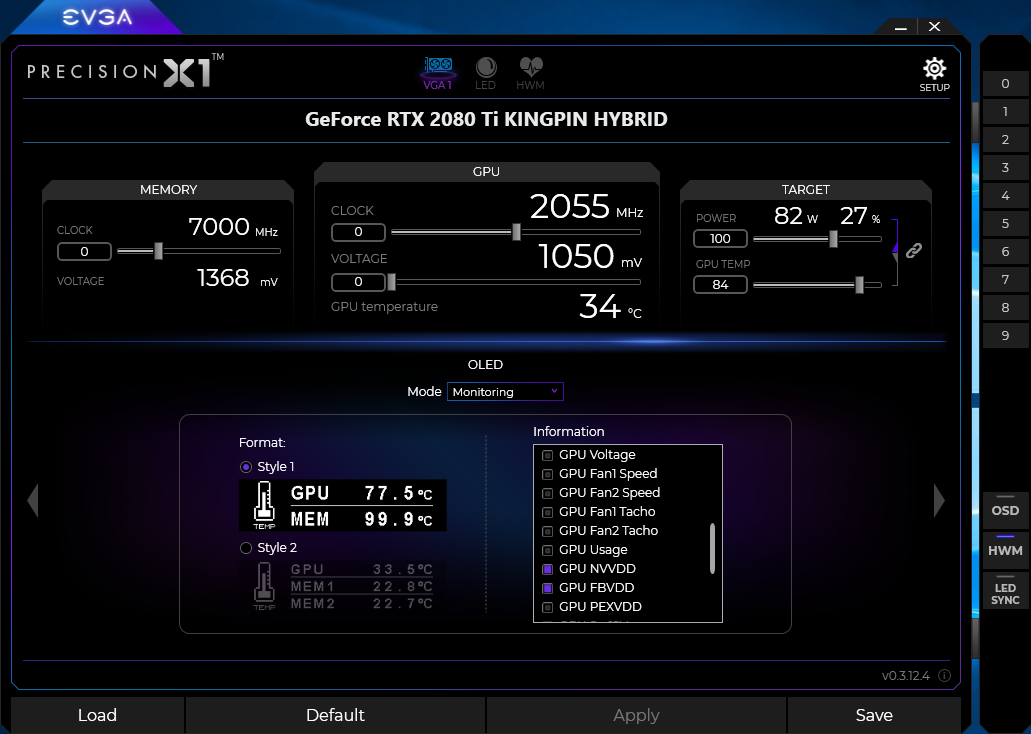
Task: Tick the GPU Fan1 Tacho checkbox
Action: 547,512
